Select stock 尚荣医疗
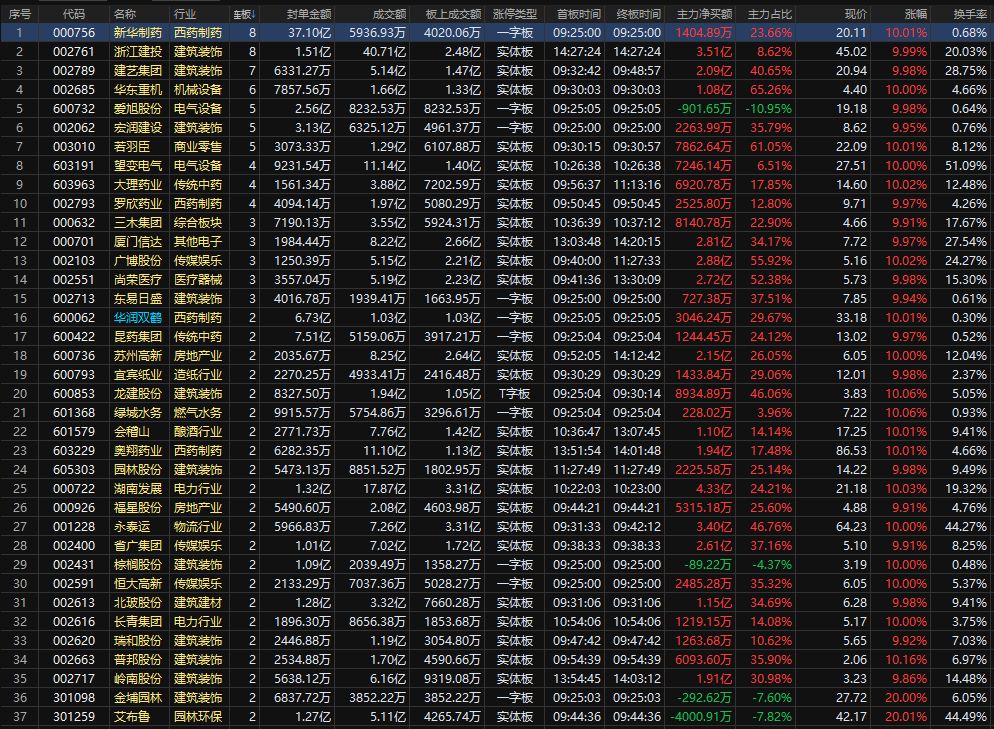Screen dimensions: 994x729 [138, 280]
